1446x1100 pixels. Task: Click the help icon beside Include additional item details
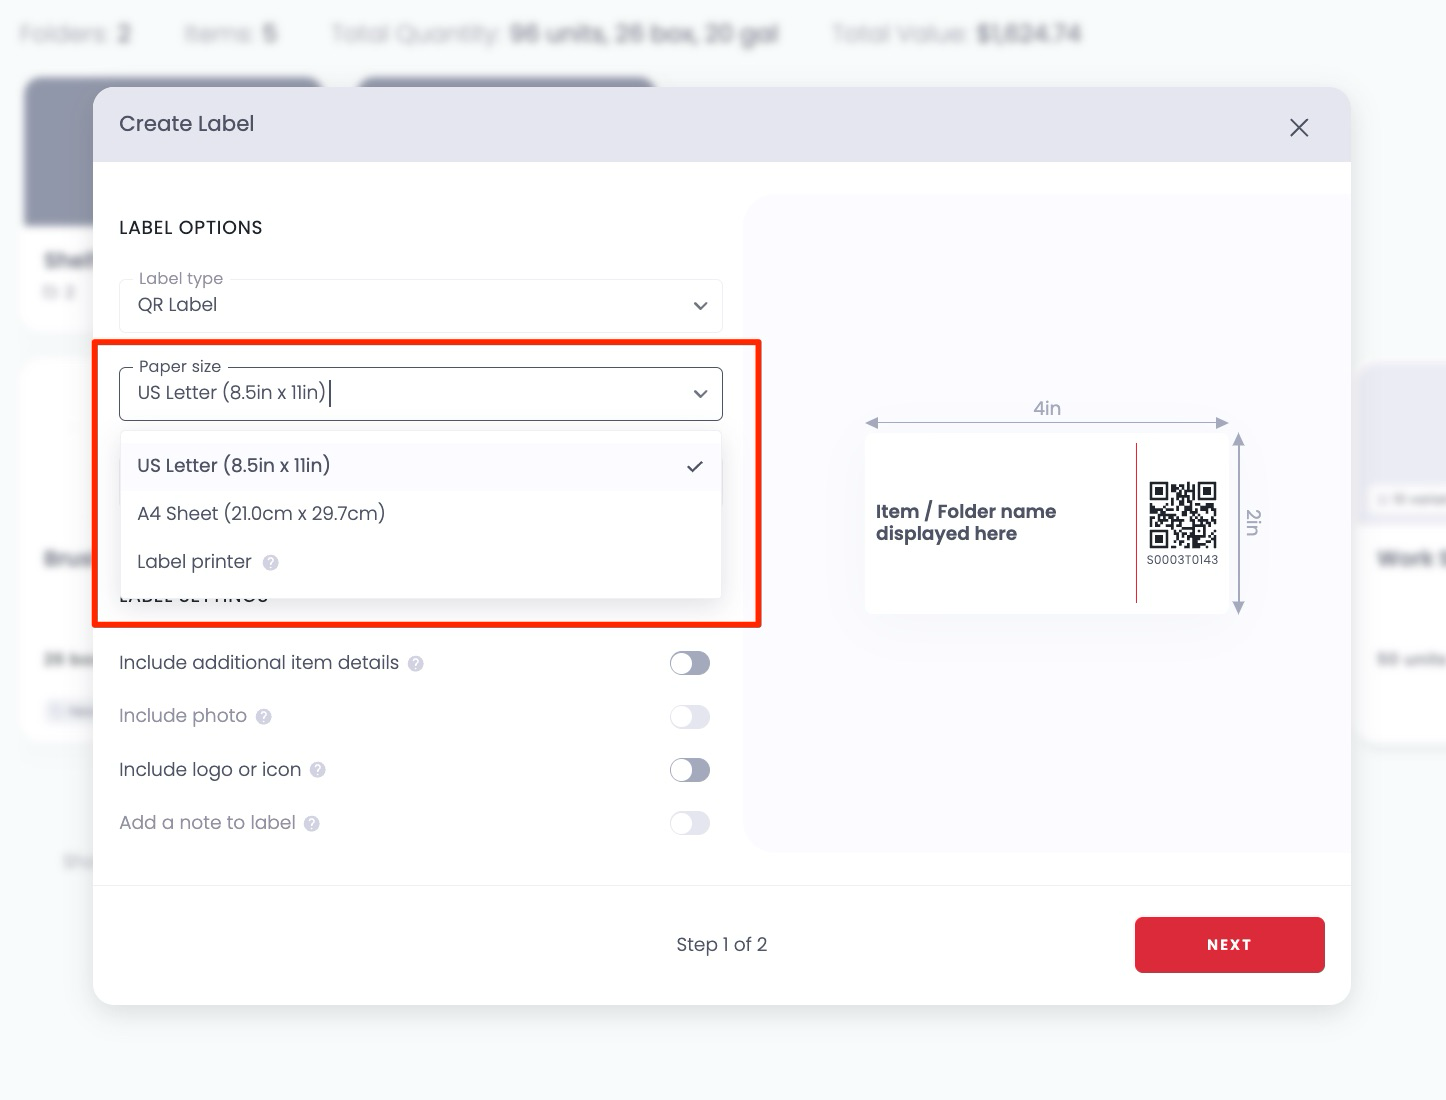[x=417, y=663]
